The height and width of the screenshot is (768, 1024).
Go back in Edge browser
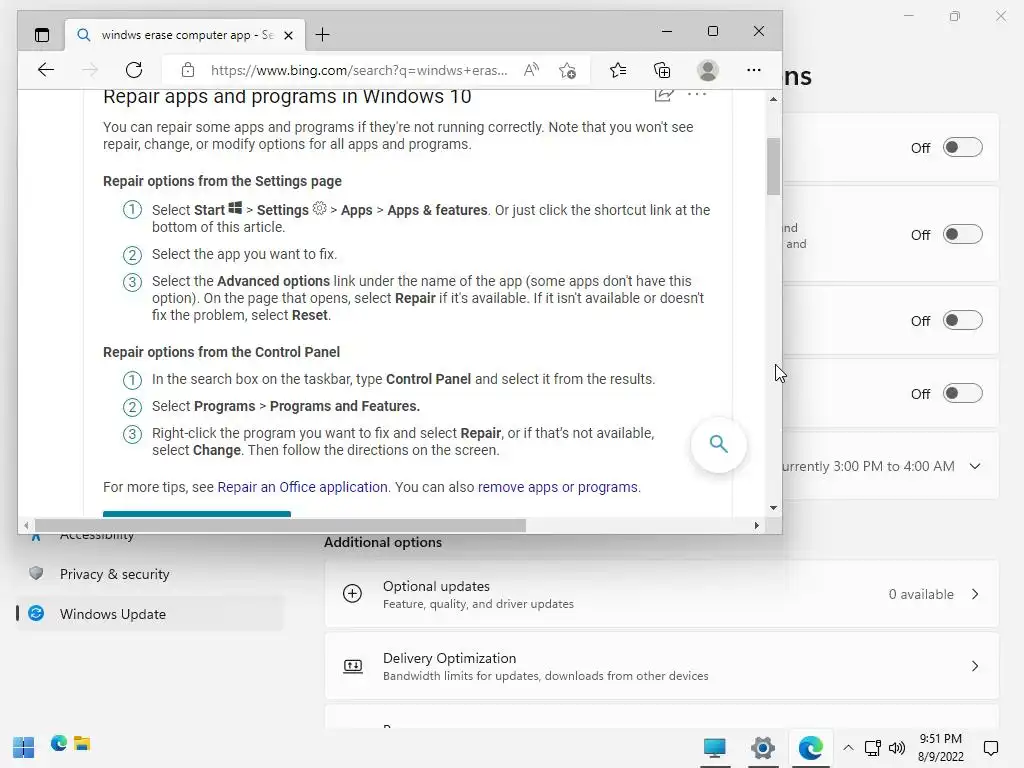[x=46, y=70]
